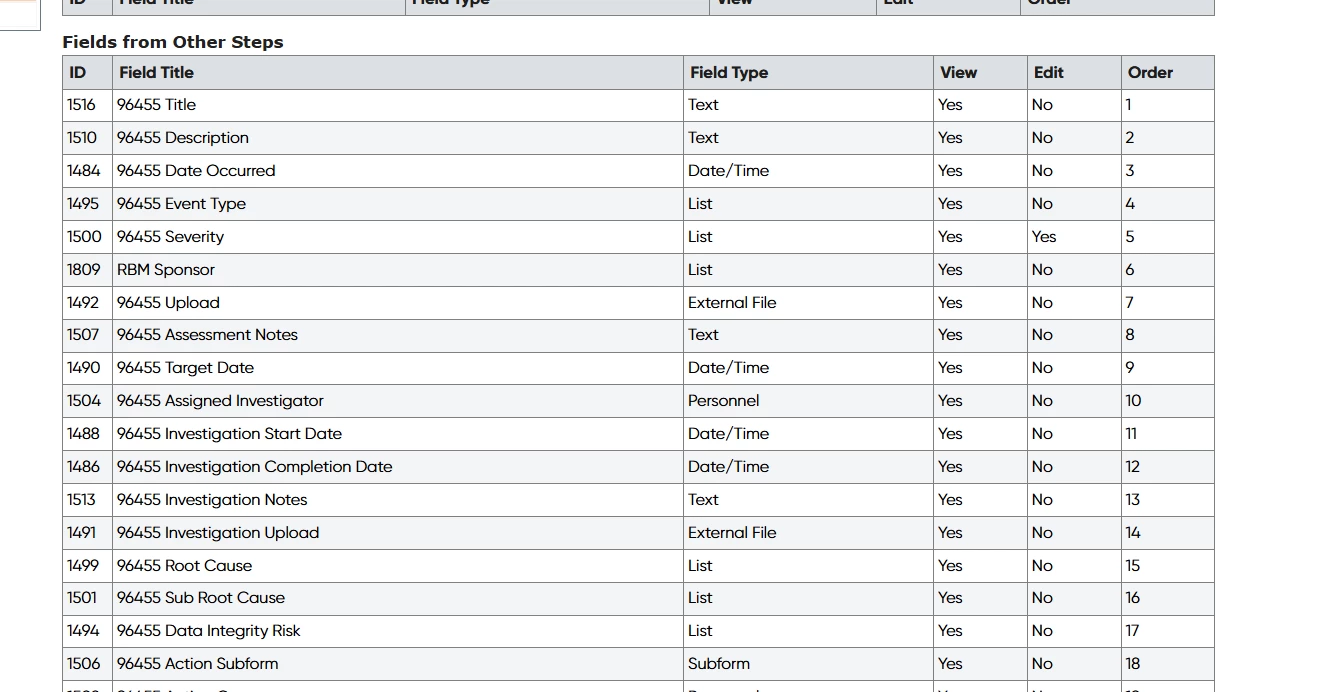The width and height of the screenshot is (1344, 692).
Task: Click the 96455 Event Type field title
Action: 181,204
